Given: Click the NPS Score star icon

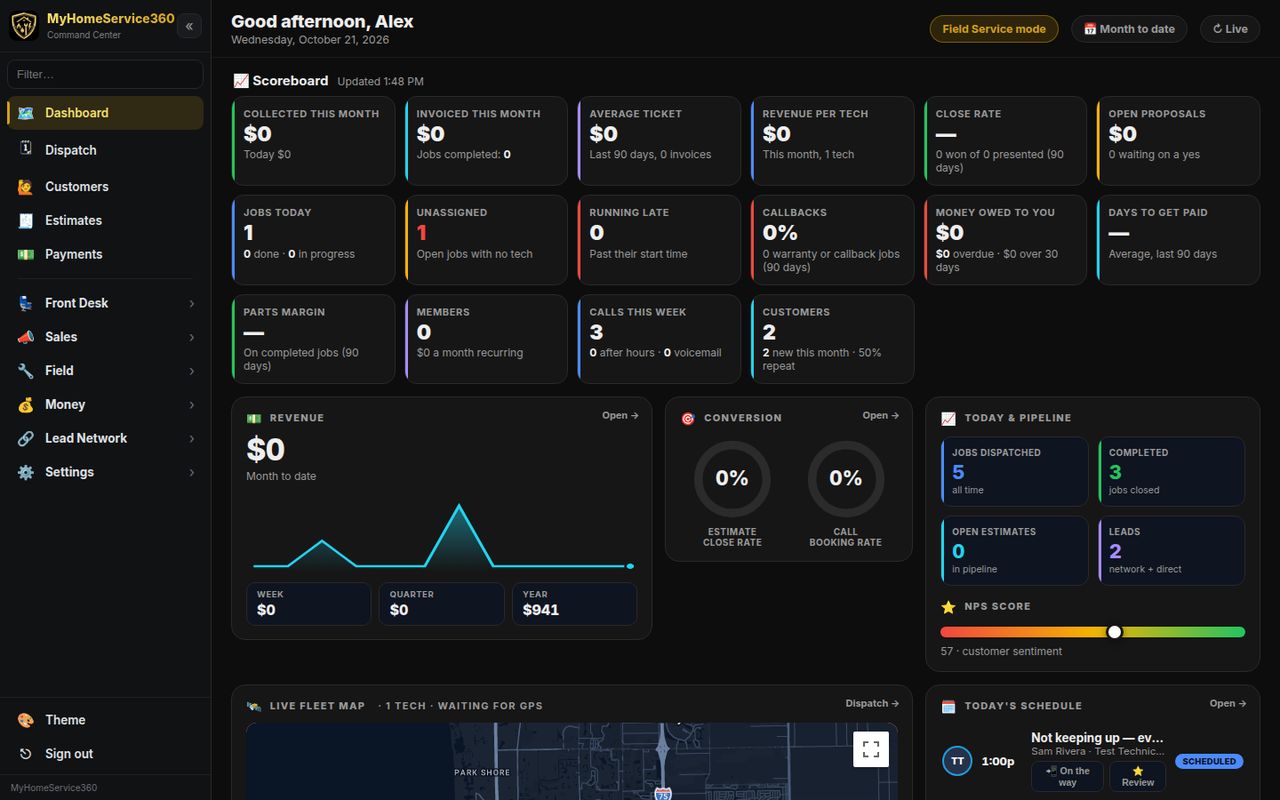Looking at the screenshot, I should coord(948,607).
